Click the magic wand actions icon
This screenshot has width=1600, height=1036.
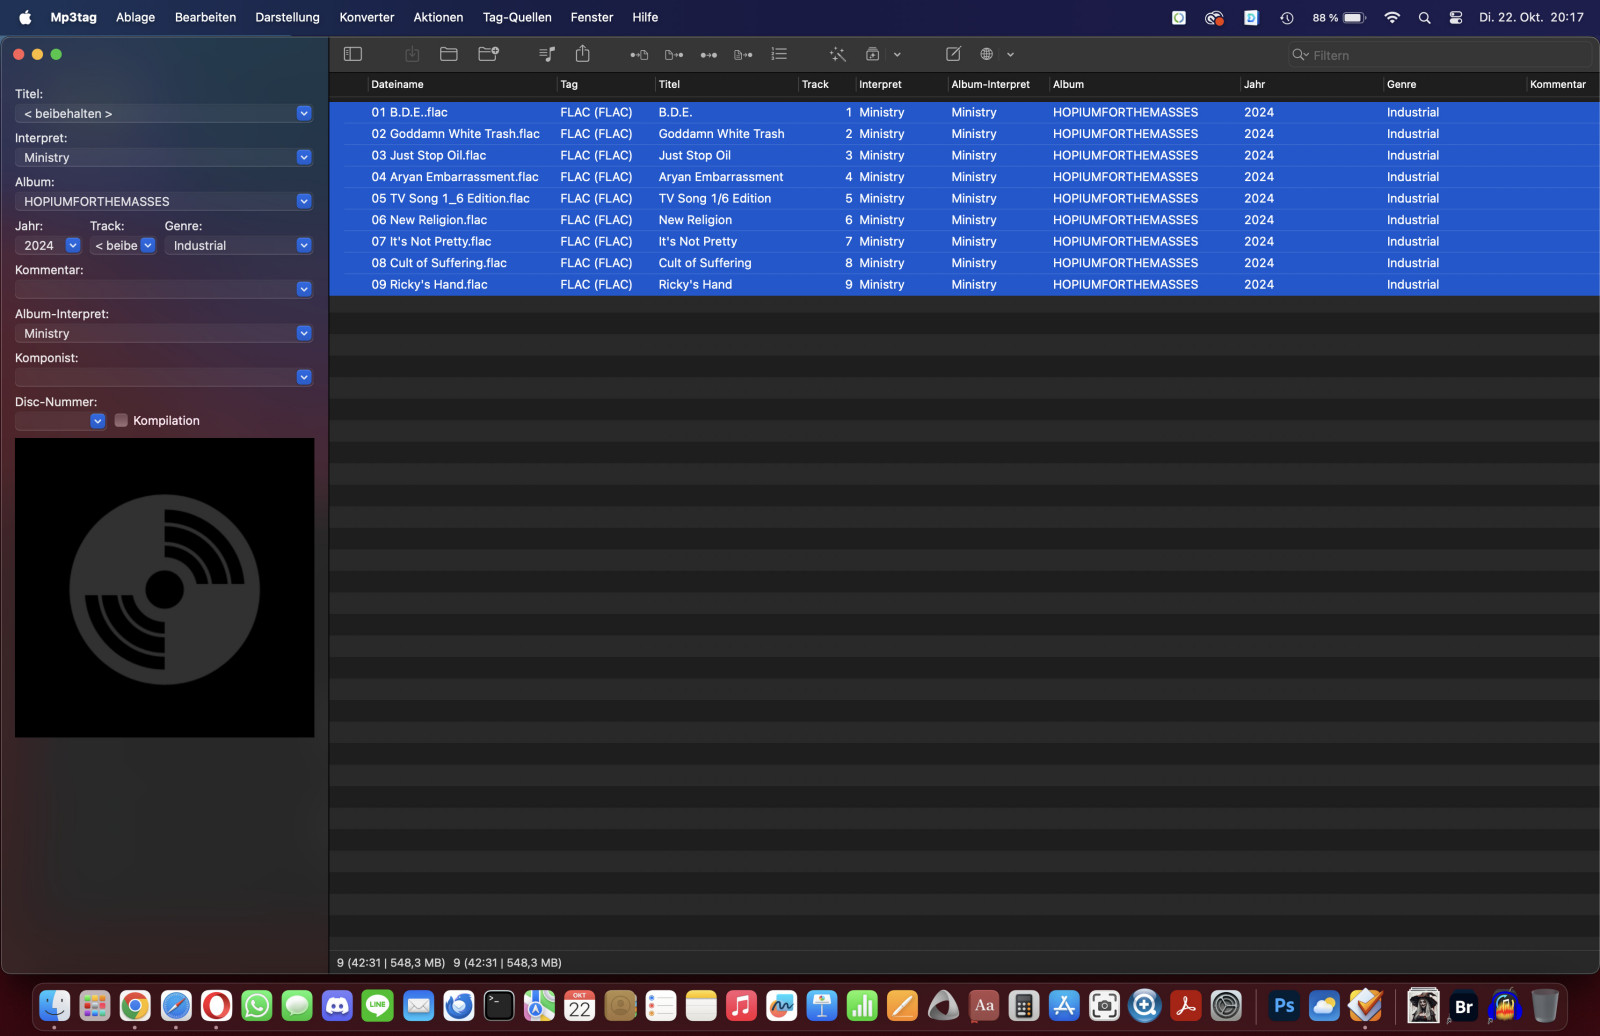[x=838, y=54]
